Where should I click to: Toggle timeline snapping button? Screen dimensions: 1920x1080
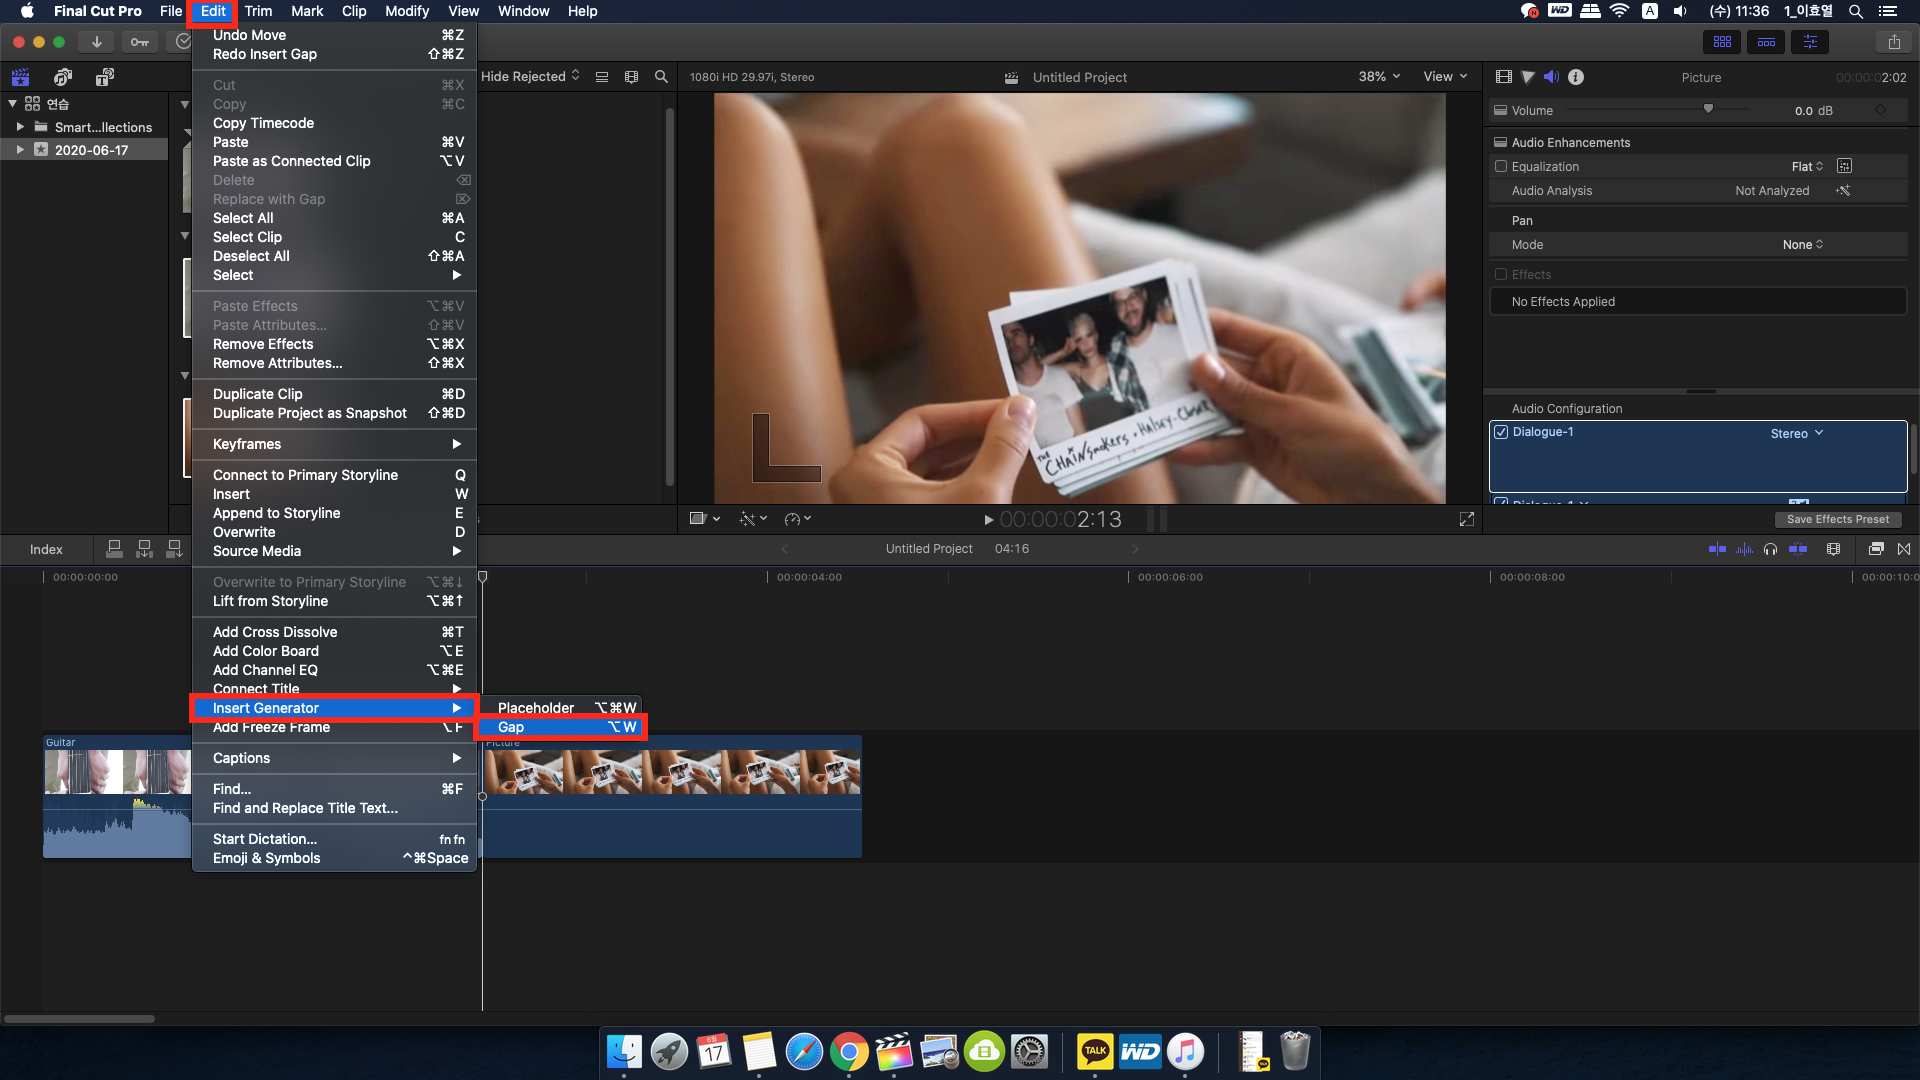1798,549
